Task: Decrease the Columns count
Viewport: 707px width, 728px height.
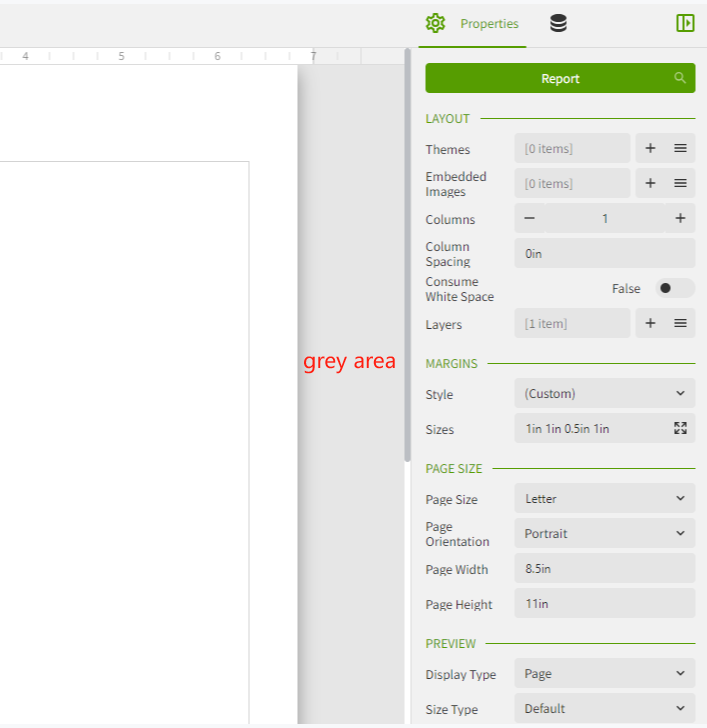Action: [530, 219]
